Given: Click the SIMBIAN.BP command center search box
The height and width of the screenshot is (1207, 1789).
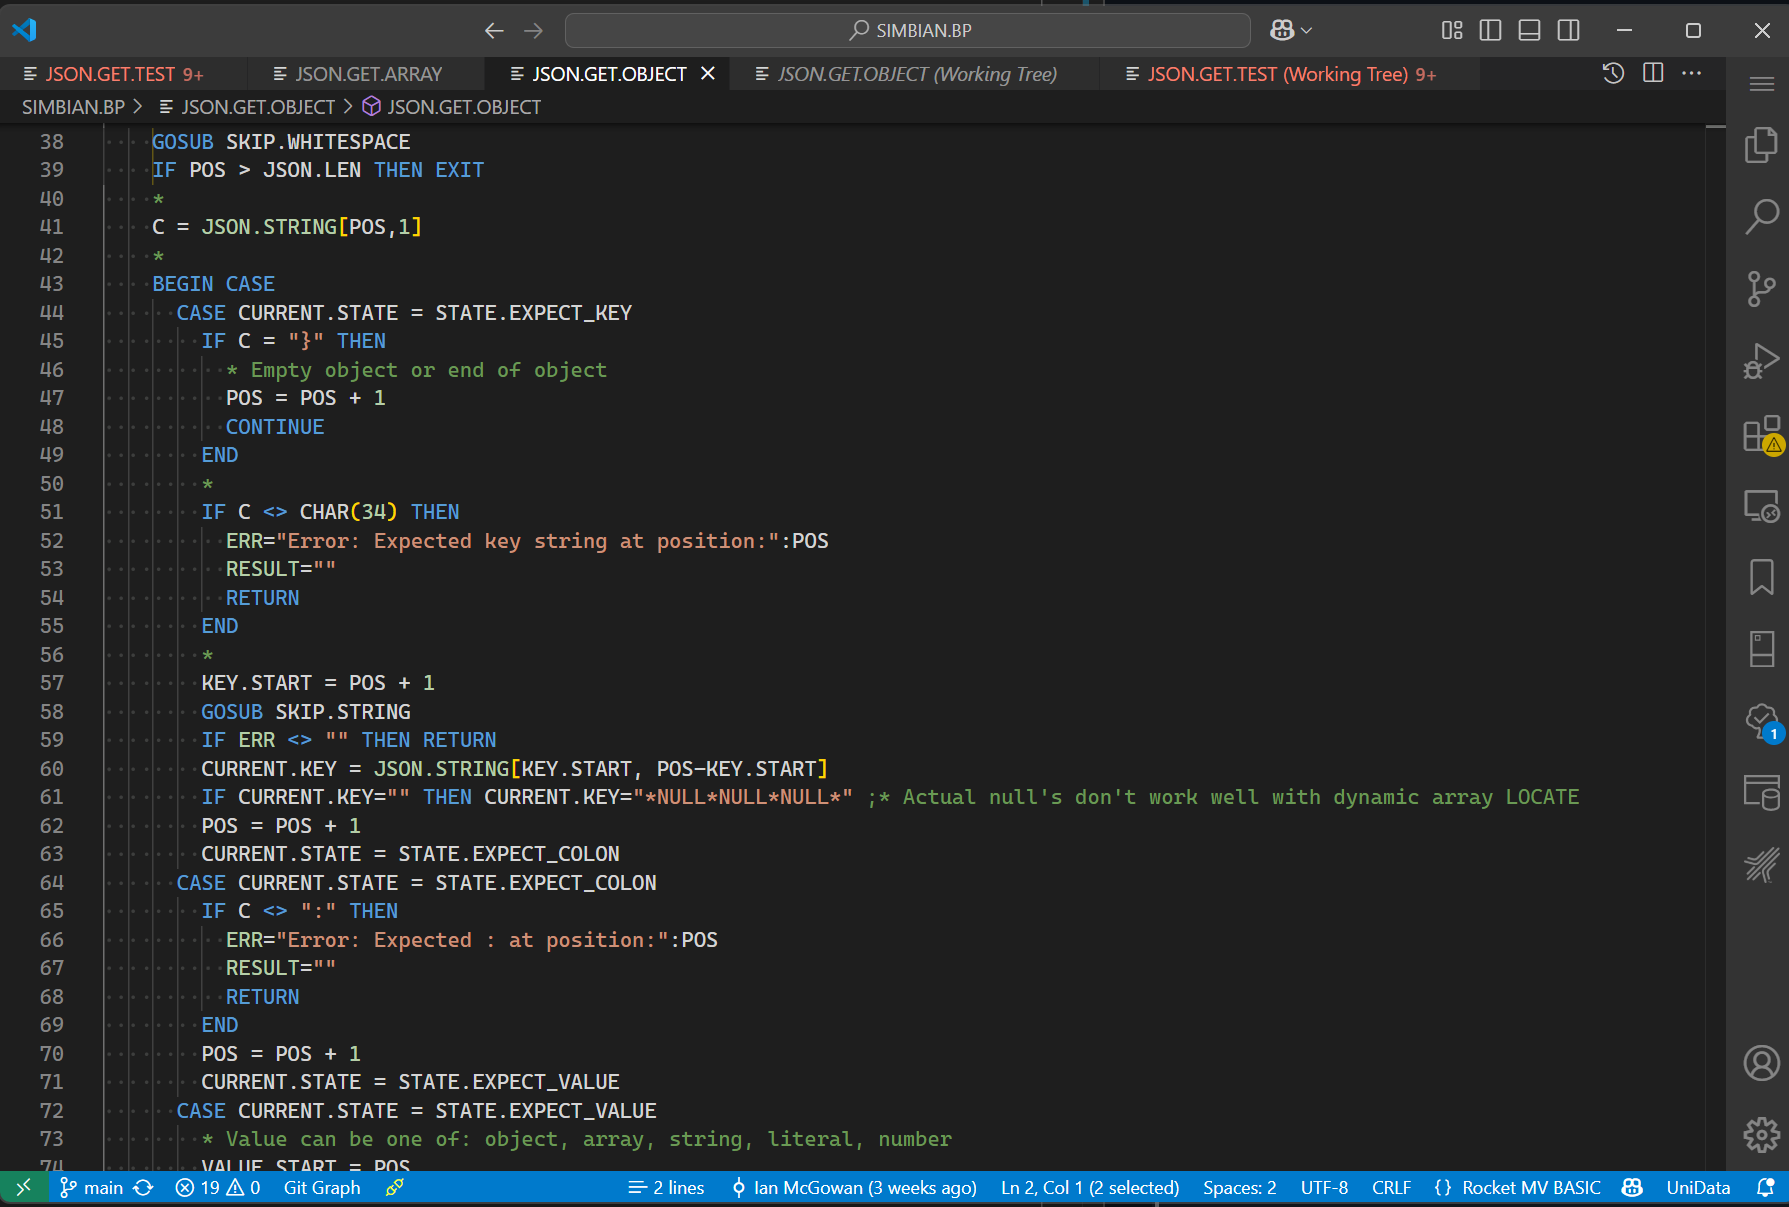Looking at the screenshot, I should tap(908, 31).
